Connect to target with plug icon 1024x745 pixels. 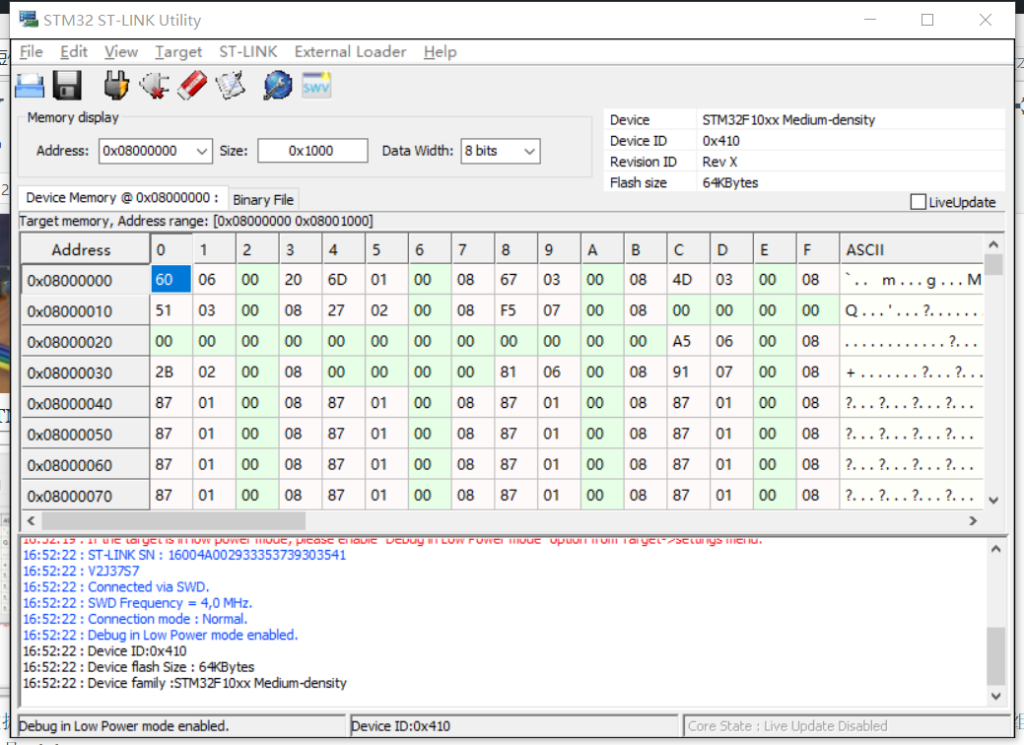[116, 86]
